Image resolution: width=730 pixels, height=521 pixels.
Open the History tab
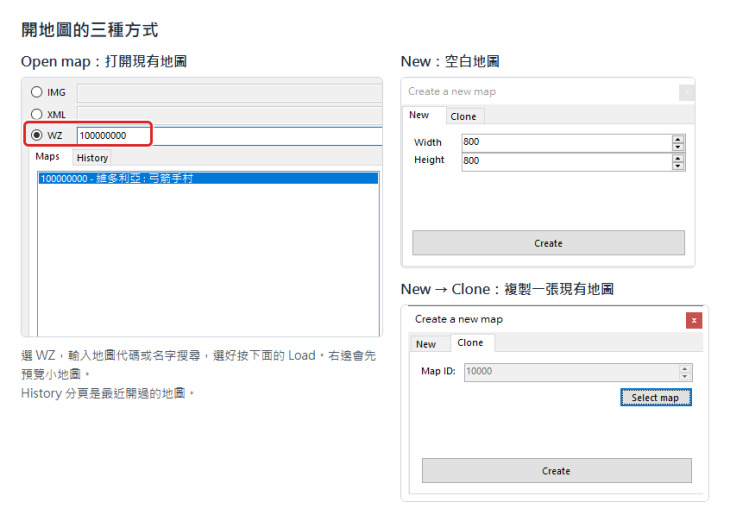(x=92, y=158)
